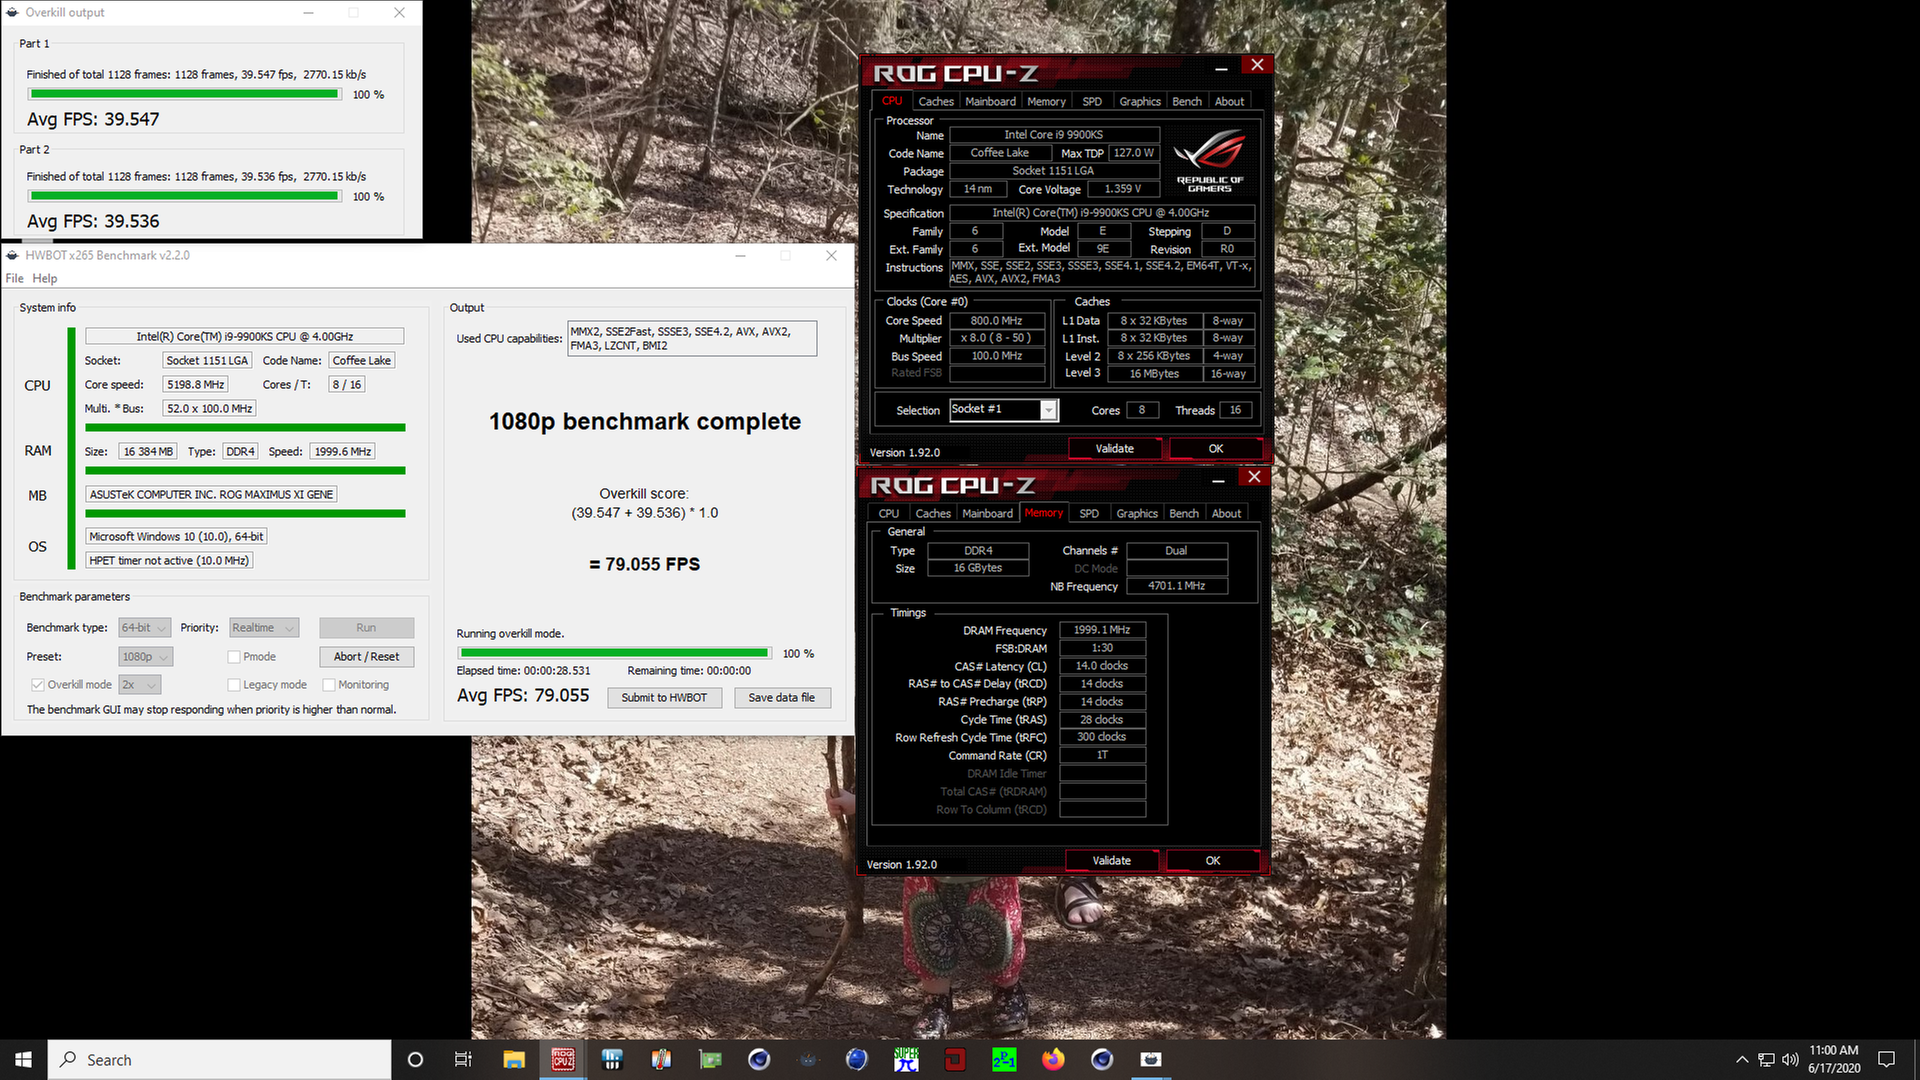Click the Windows Start button
This screenshot has height=1080, width=1920.
click(23, 1059)
